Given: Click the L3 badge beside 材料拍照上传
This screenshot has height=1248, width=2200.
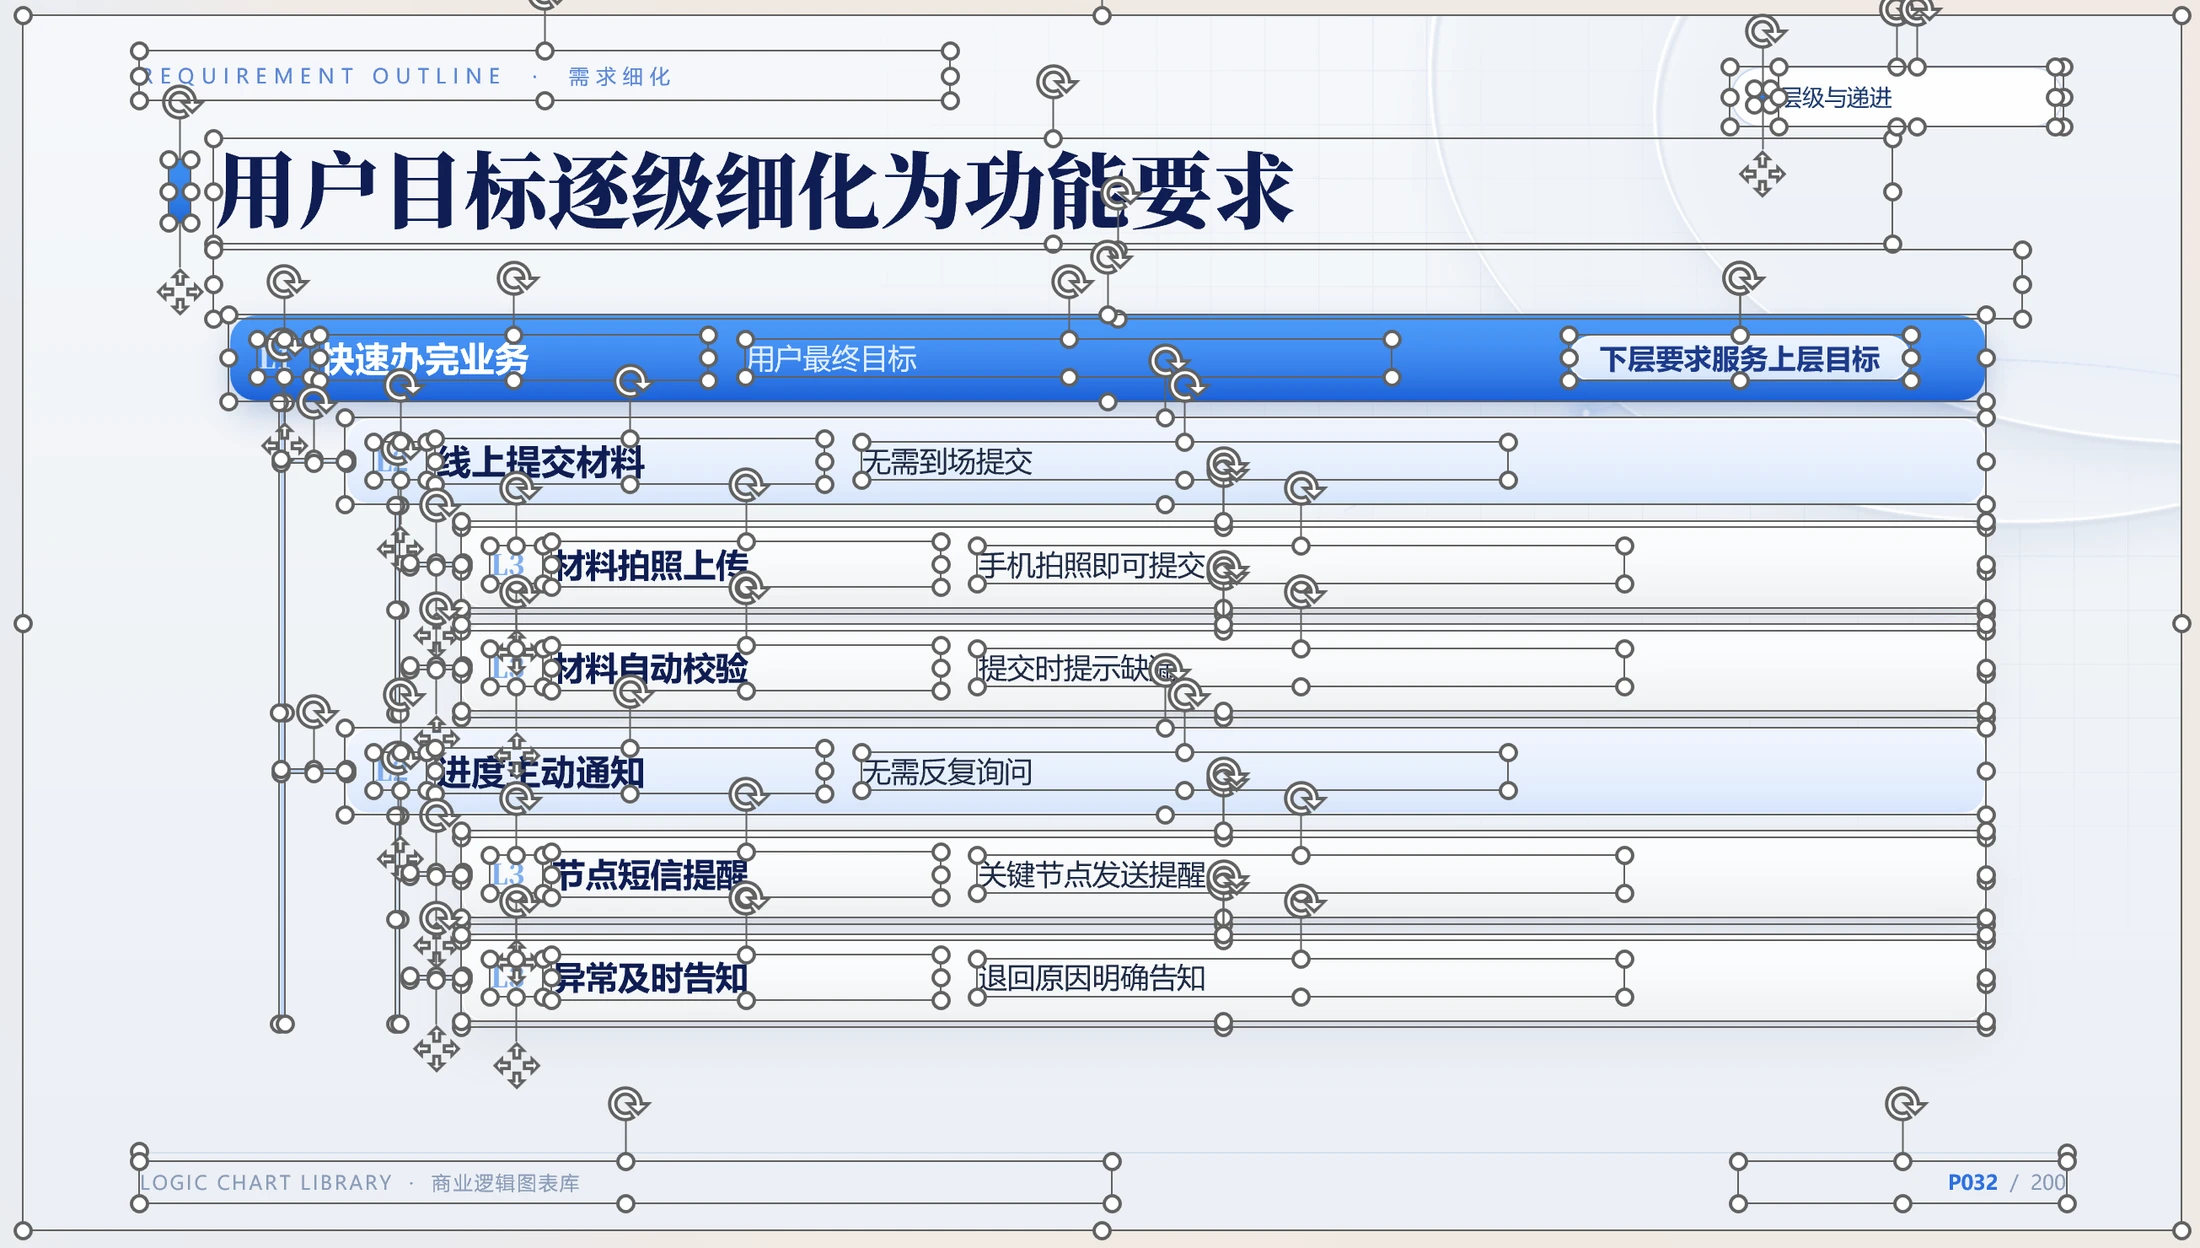Looking at the screenshot, I should click(x=508, y=566).
